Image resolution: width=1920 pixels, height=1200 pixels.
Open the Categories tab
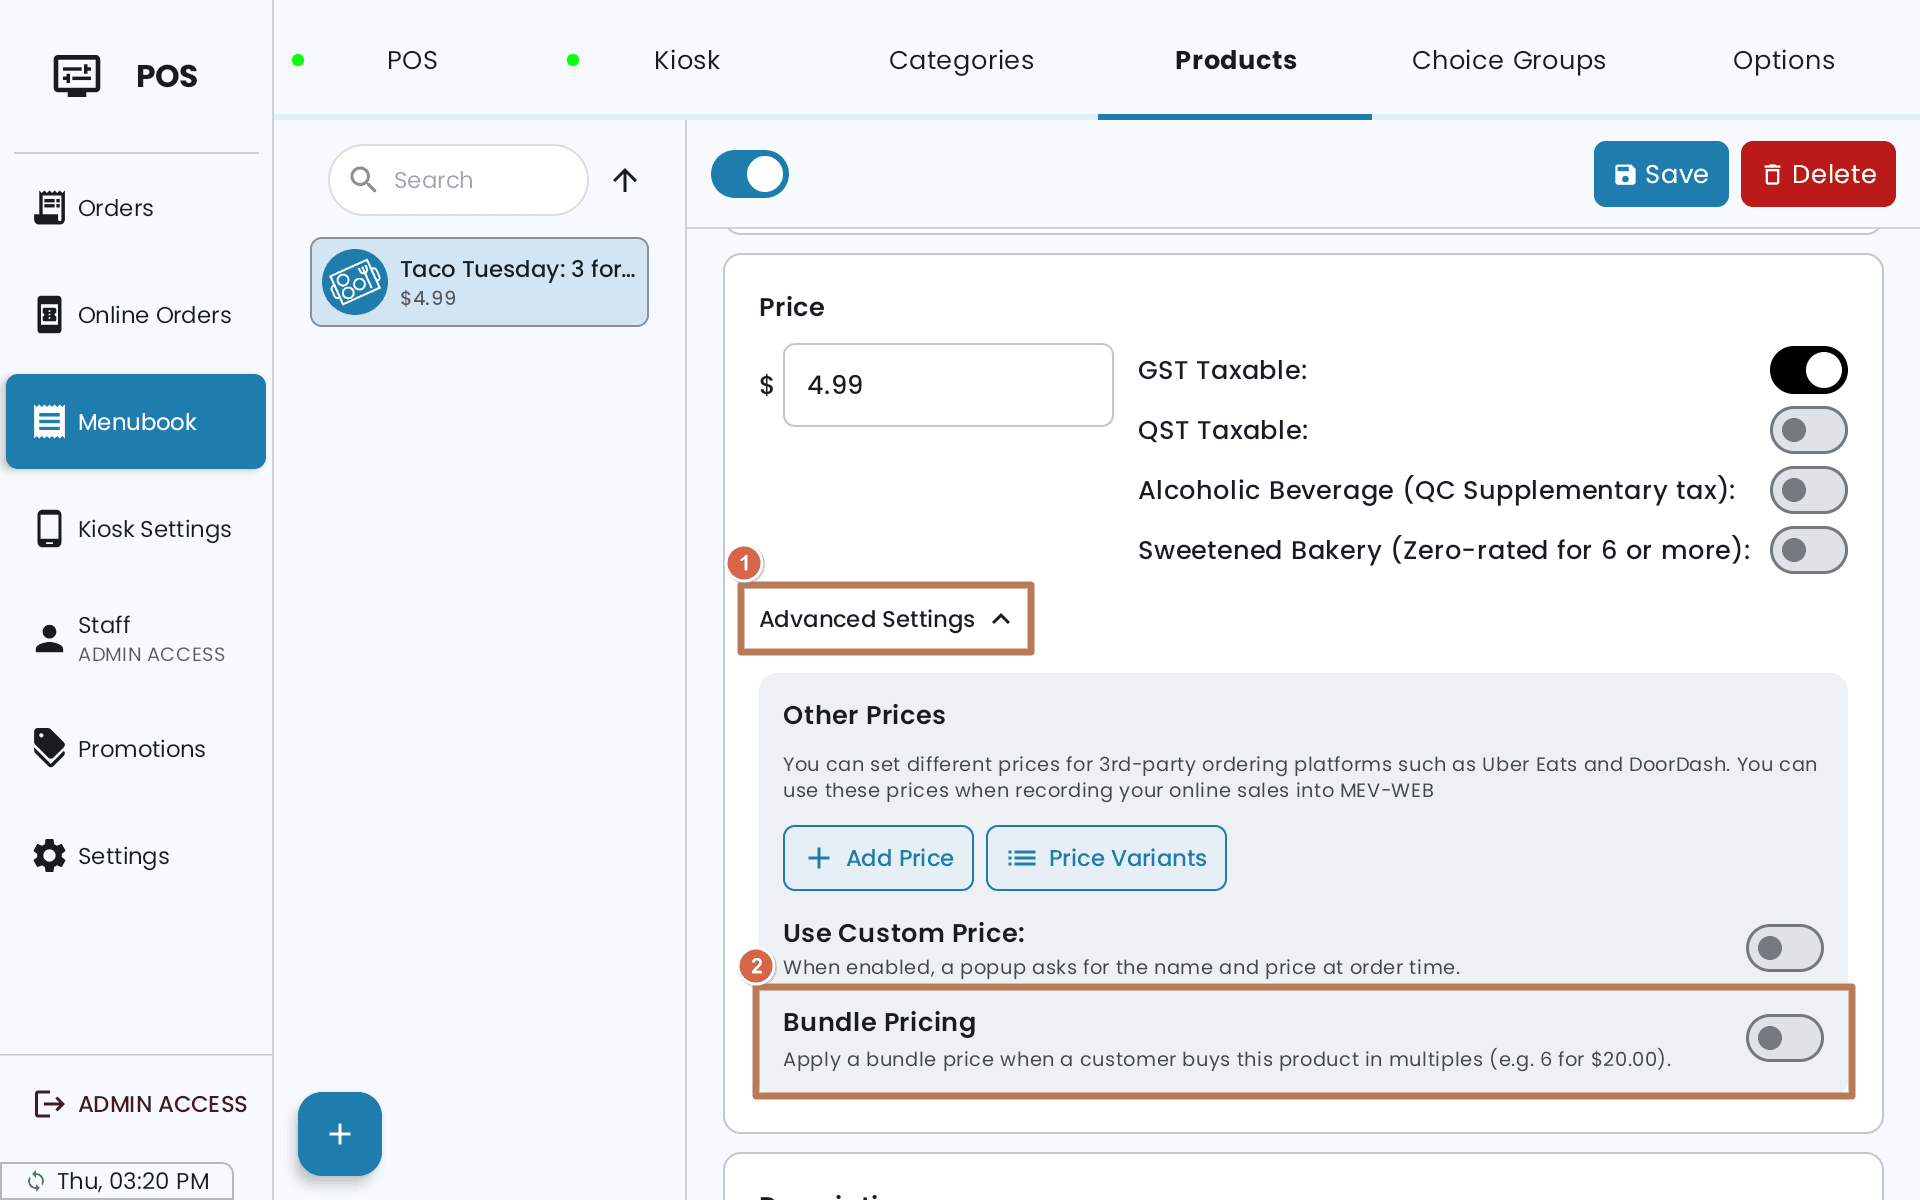(x=961, y=60)
